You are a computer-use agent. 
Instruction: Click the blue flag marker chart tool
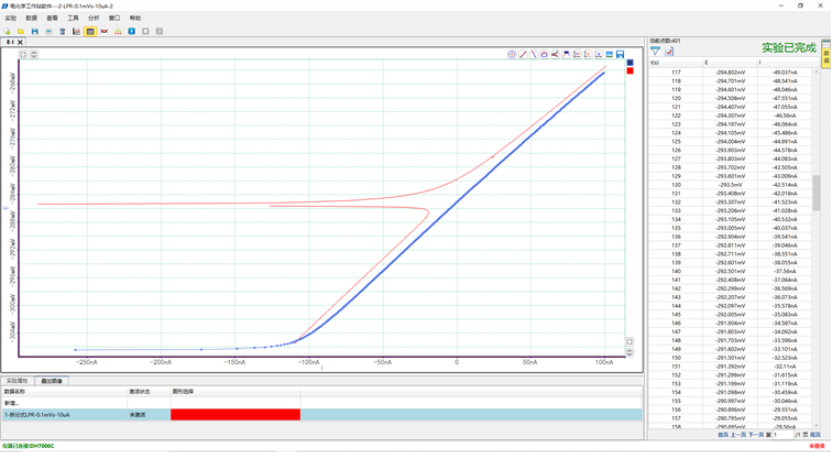coord(566,54)
